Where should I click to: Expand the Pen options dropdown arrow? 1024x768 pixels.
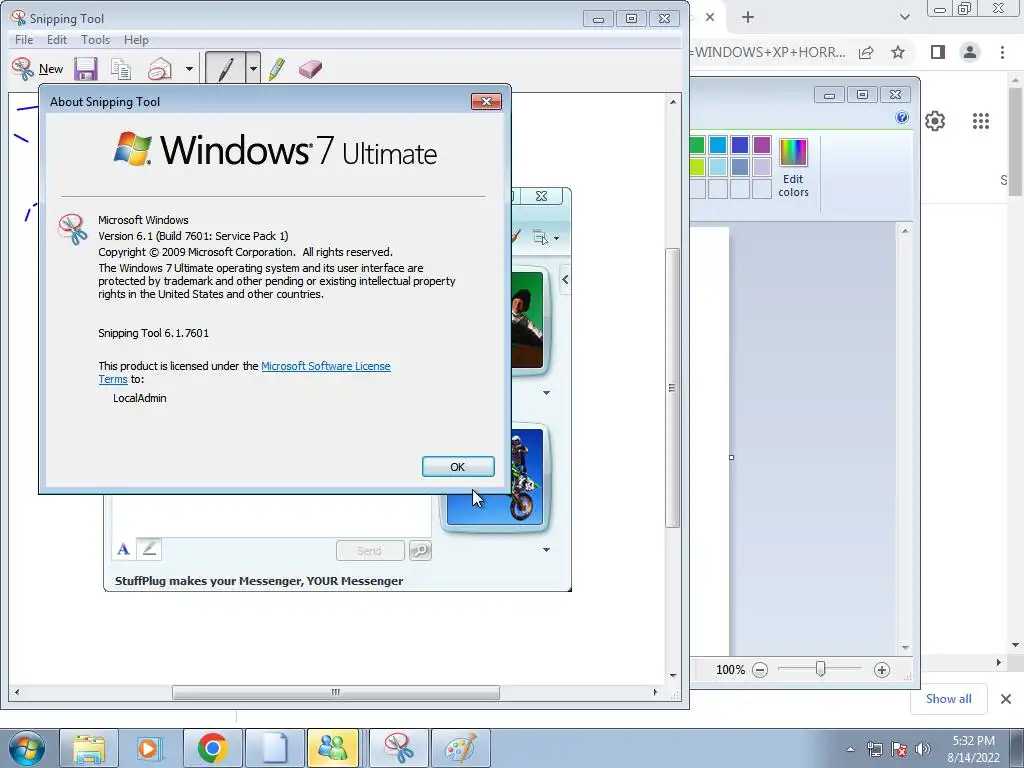click(x=253, y=68)
